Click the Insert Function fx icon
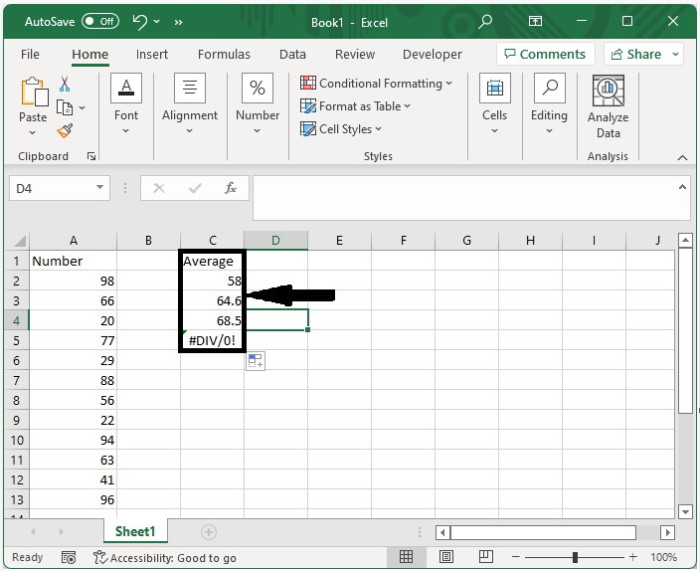Screen dimensions: 700x571 tap(230, 188)
